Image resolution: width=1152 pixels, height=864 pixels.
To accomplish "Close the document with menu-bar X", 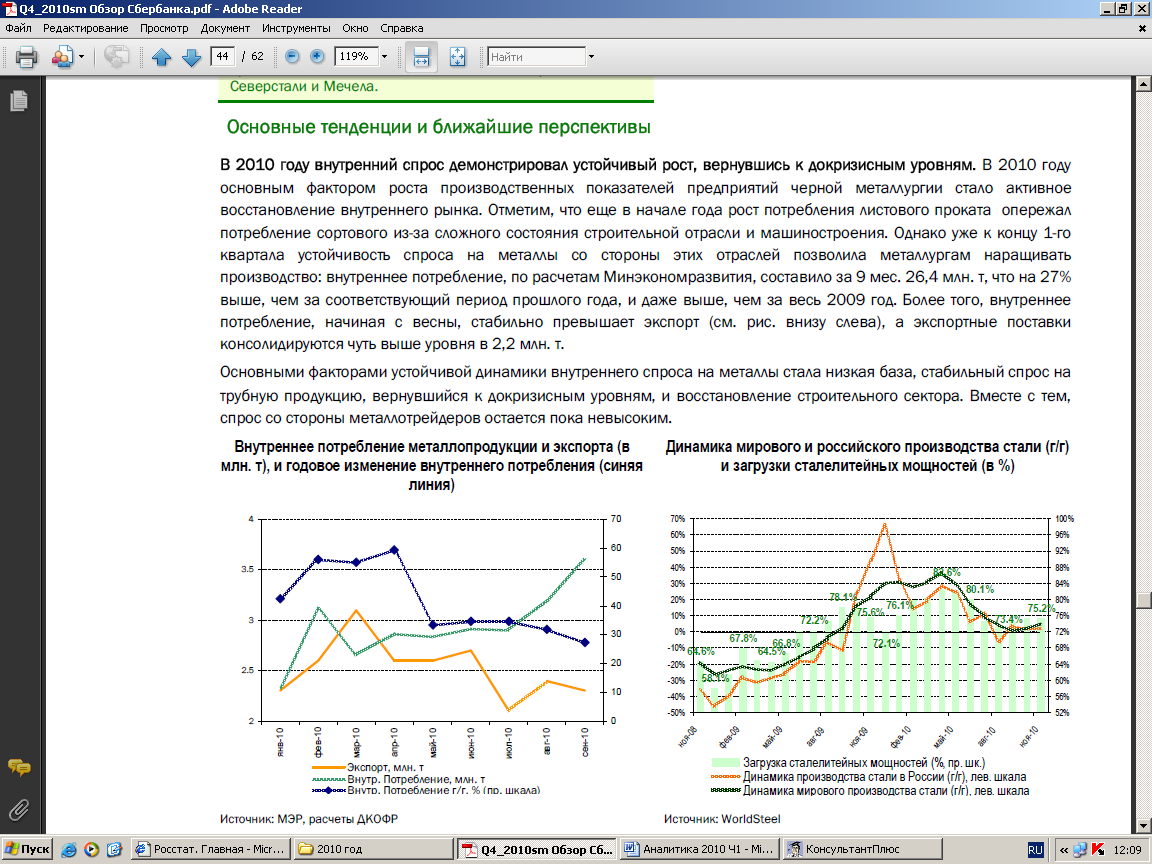I will tap(1142, 29).
